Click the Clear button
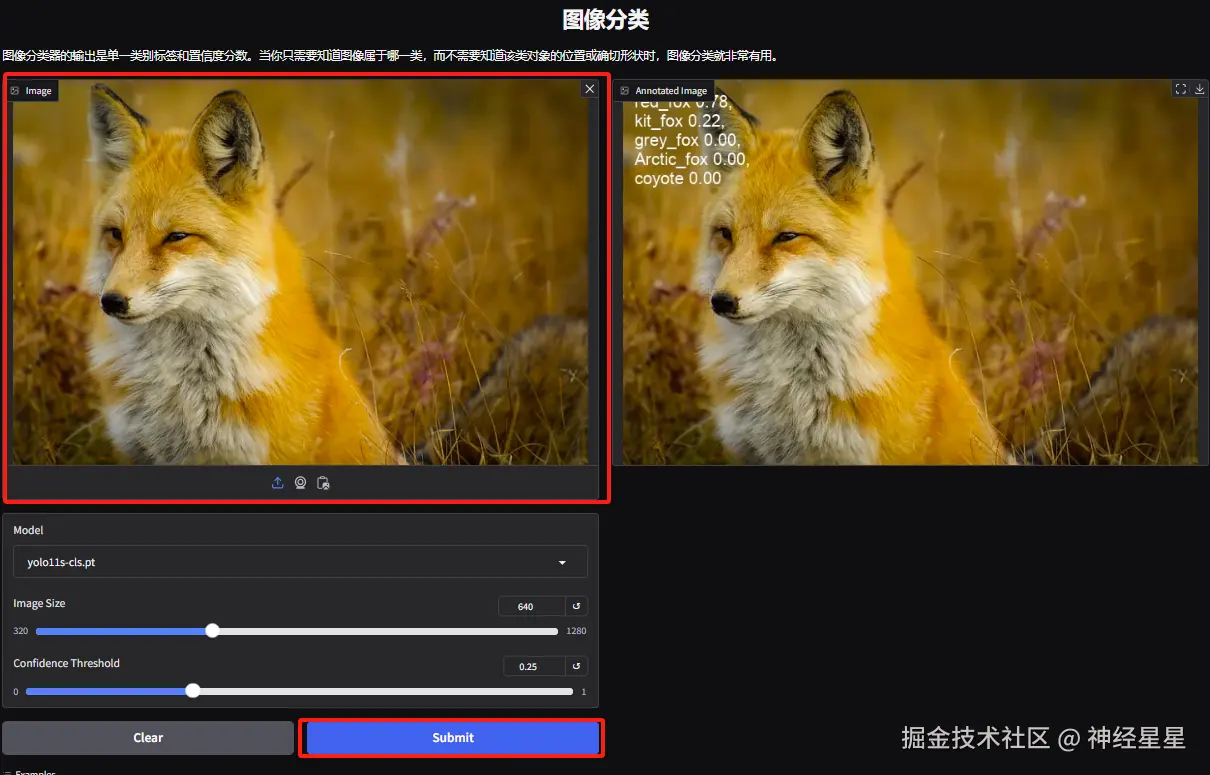This screenshot has height=775, width=1210. (x=147, y=737)
